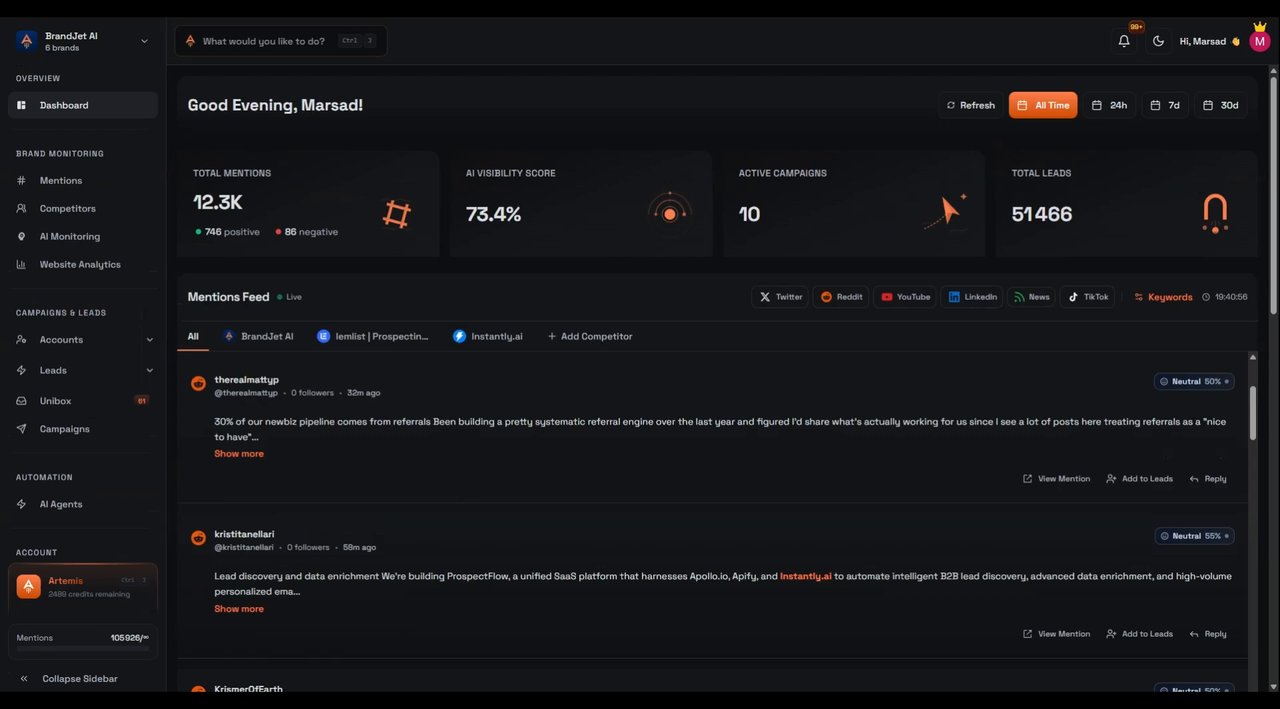Switch to the lemlist Prospecting tab
The width and height of the screenshot is (1280, 709).
373,337
